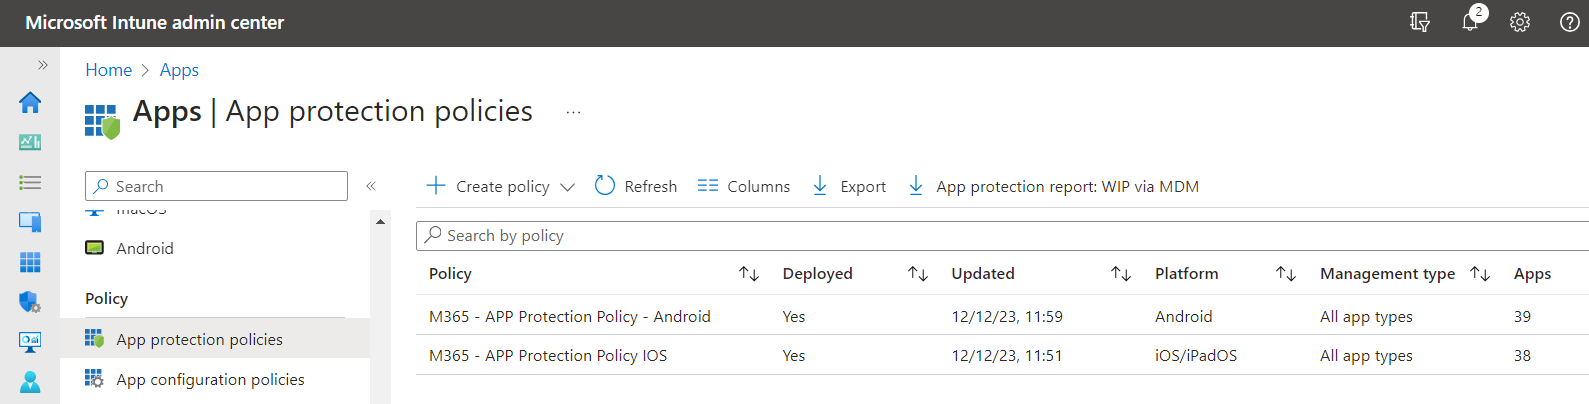This screenshot has width=1589, height=404.
Task: Focus the sidebar Search box
Action: click(x=216, y=186)
